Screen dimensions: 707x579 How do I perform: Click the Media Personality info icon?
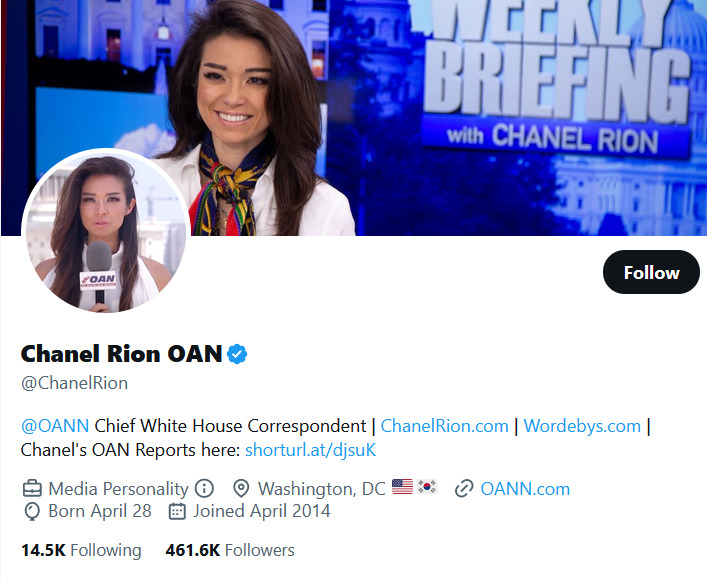pyautogui.click(x=204, y=488)
